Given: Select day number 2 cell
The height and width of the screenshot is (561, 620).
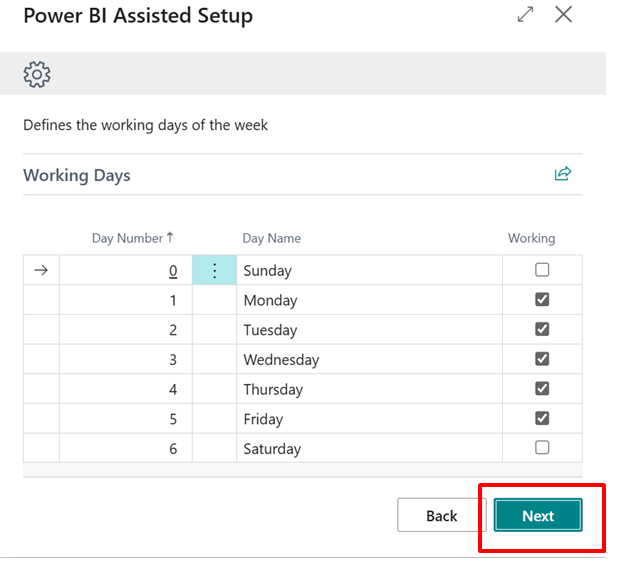Looking at the screenshot, I should pyautogui.click(x=126, y=330).
